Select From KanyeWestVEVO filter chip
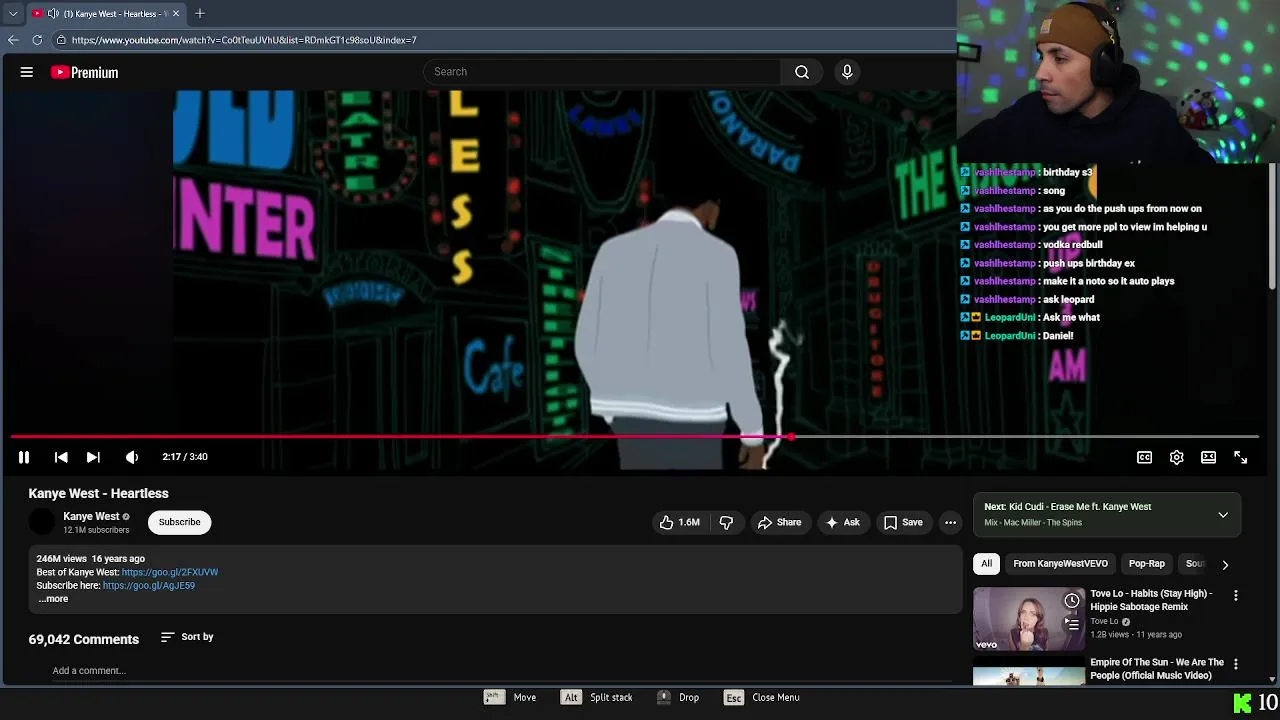This screenshot has height=720, width=1280. click(x=1060, y=564)
